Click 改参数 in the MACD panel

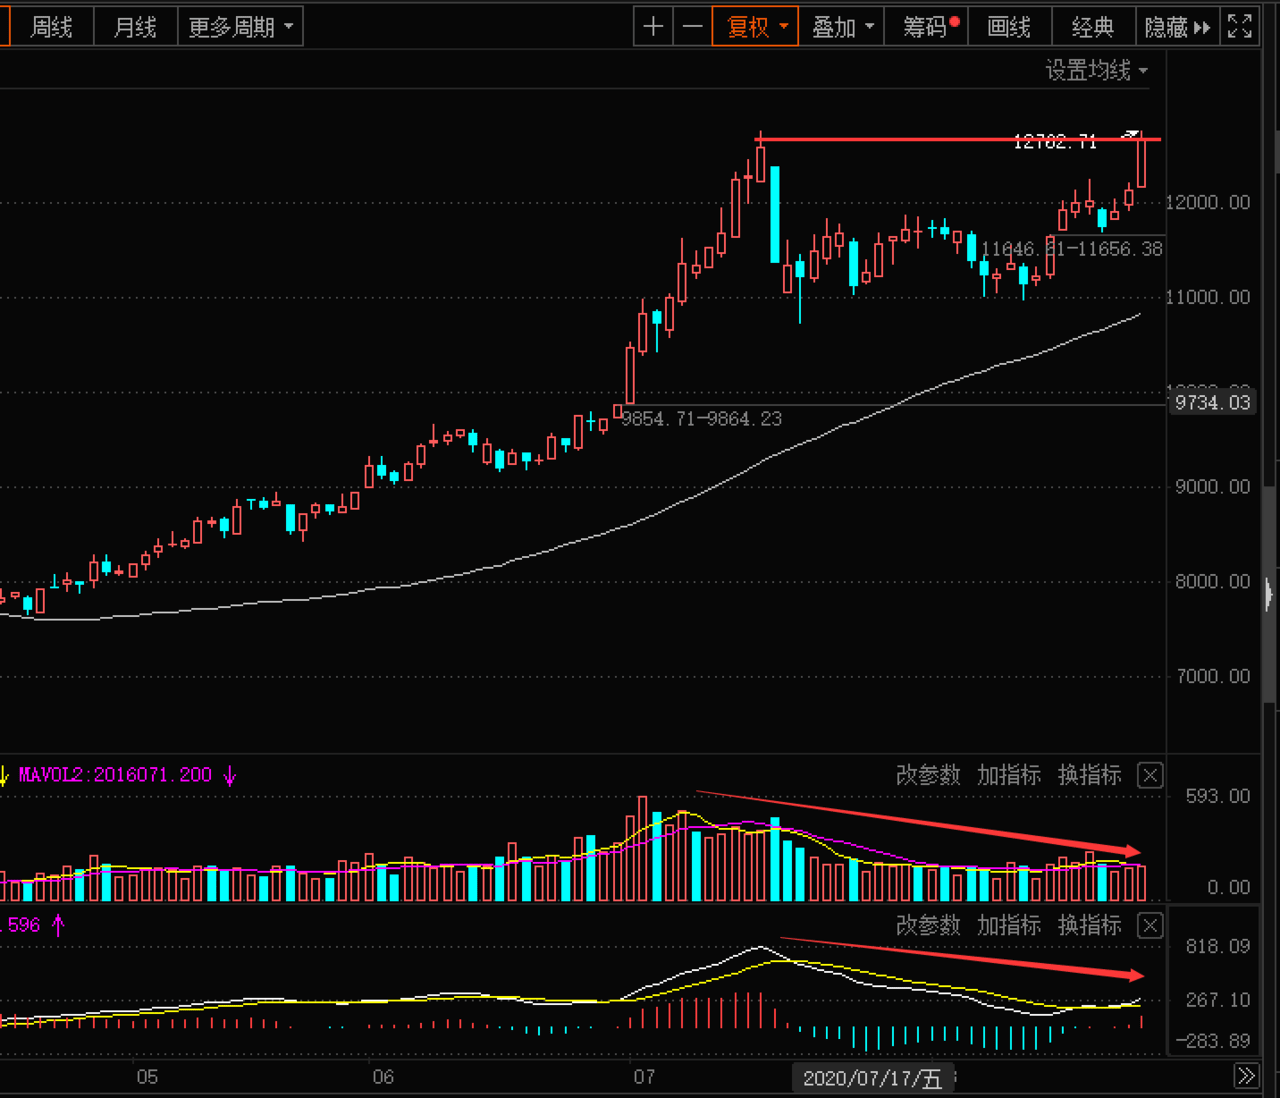click(928, 925)
